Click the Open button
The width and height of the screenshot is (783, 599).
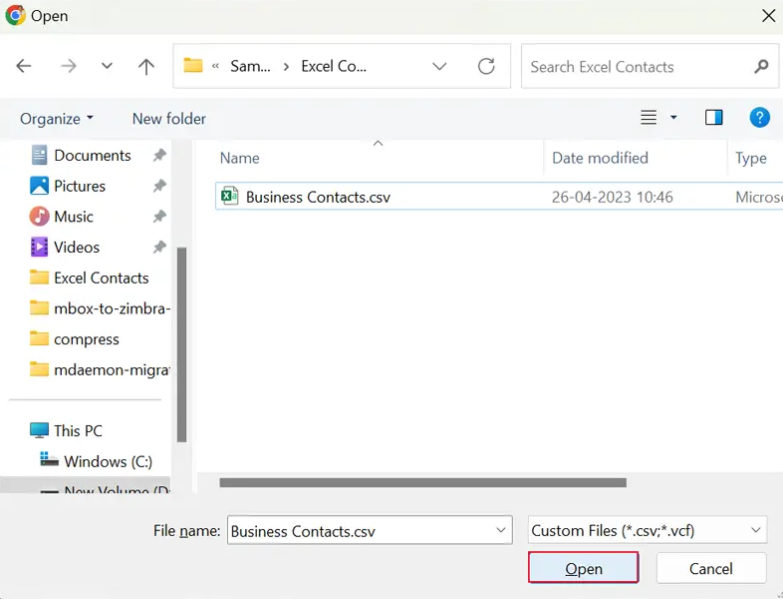pos(583,568)
